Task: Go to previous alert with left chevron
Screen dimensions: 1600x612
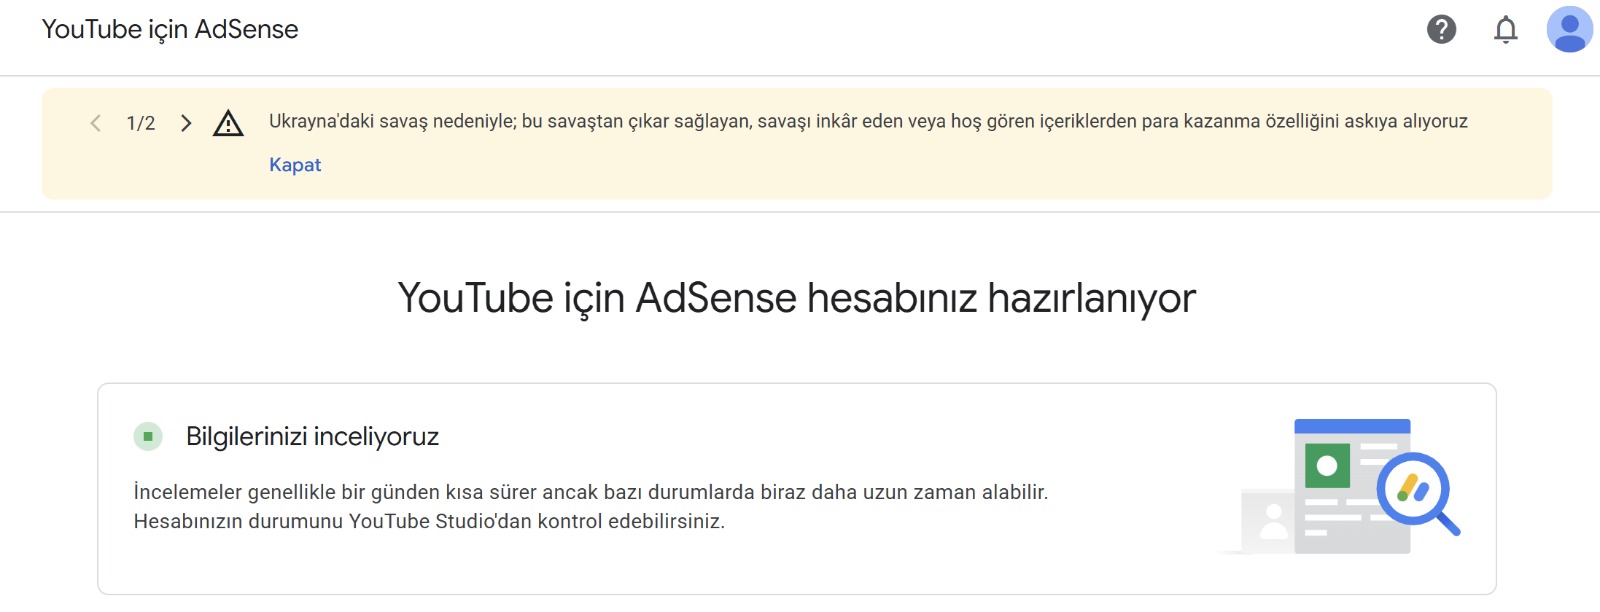Action: 96,123
